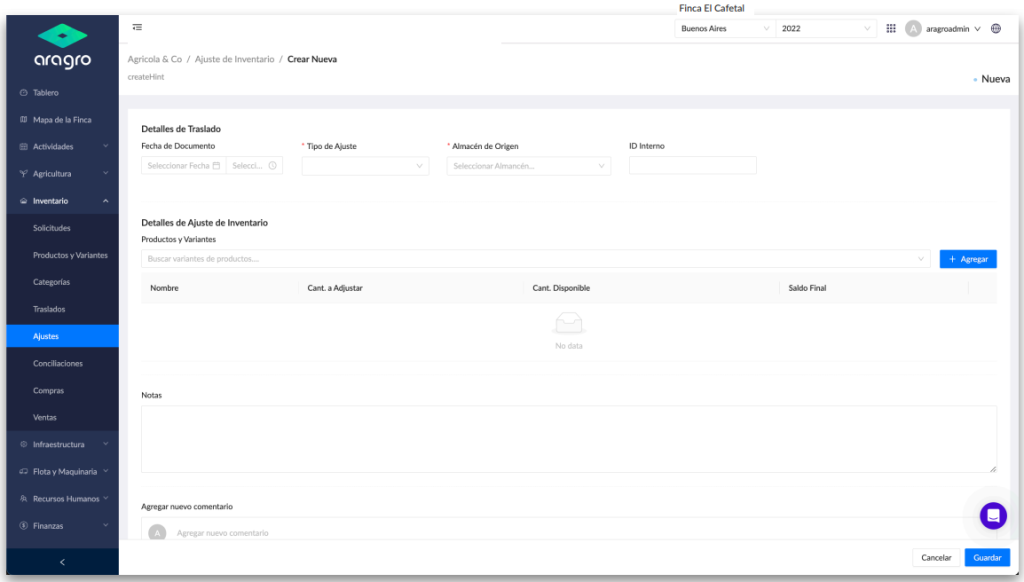Expand the Finanzas menu
The width and height of the screenshot is (1024, 582).
click(x=63, y=526)
